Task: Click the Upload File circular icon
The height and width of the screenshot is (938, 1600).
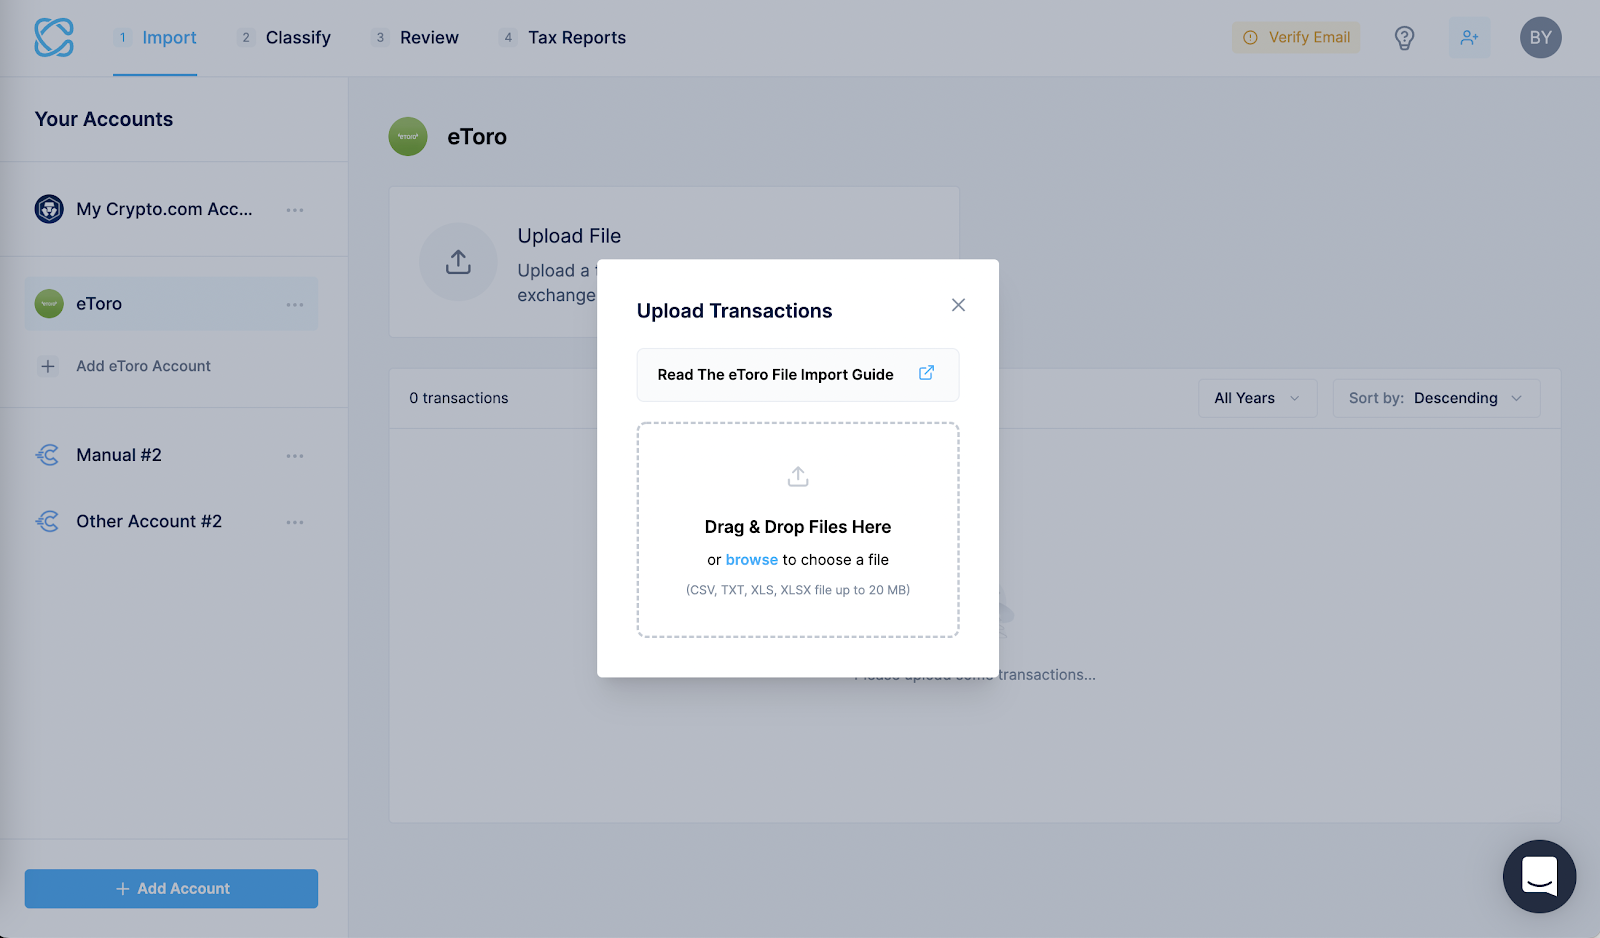Action: [458, 262]
